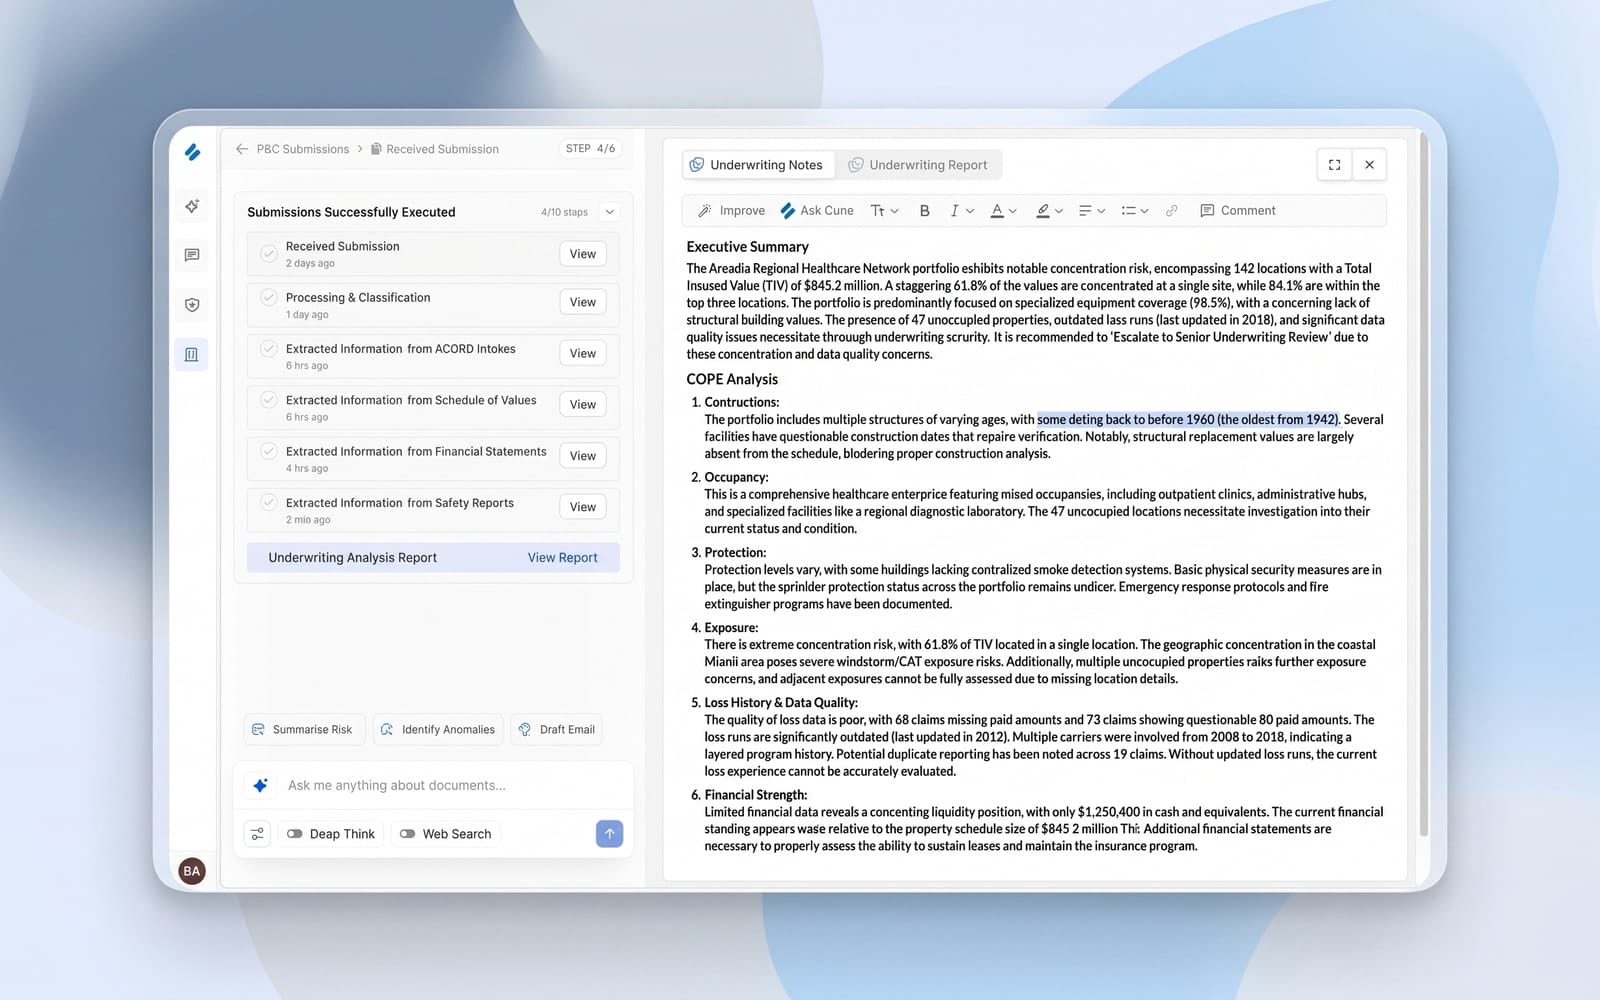View Extracted Information from Schedule of Values
Screen dimensions: 1600x1000
583,404
